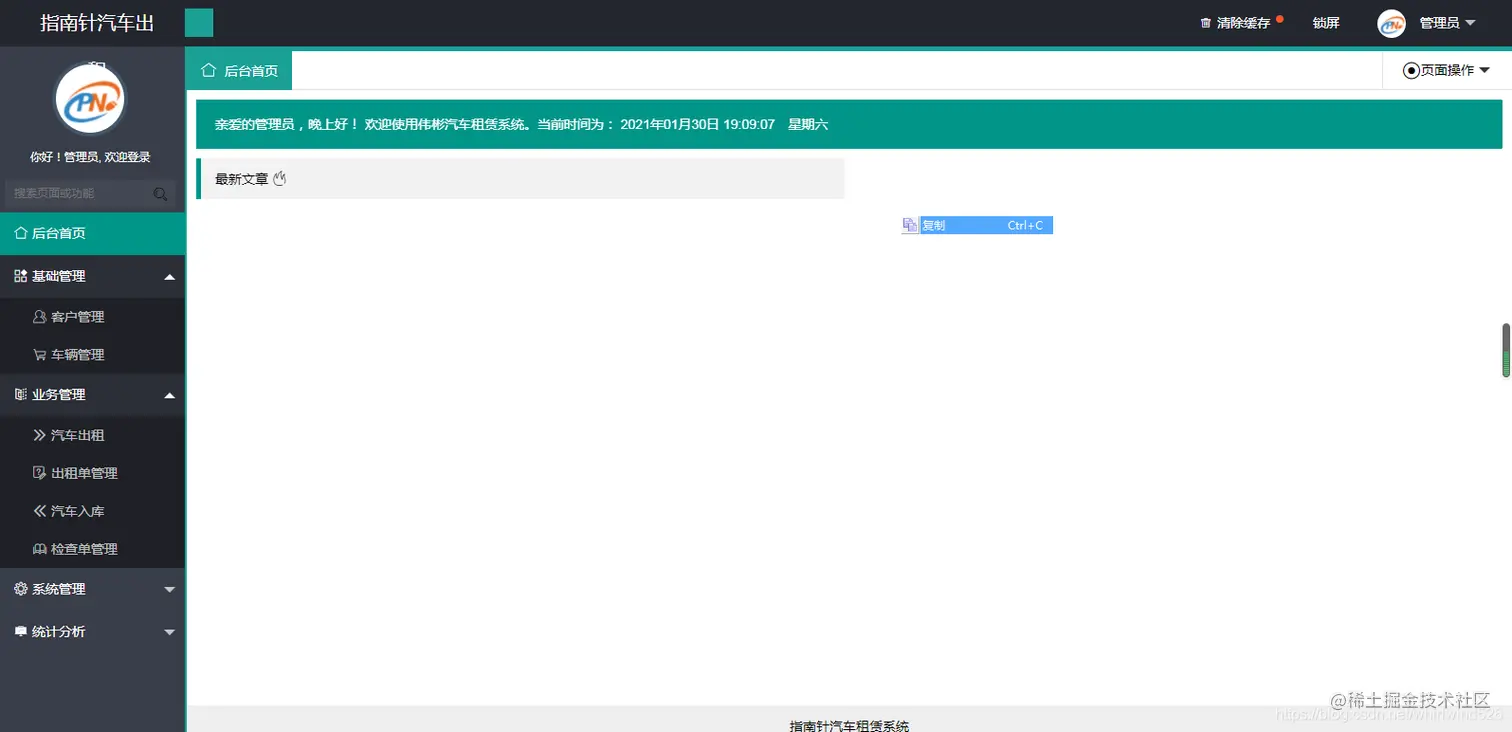
Task: Click the search magnifier icon in sidebar
Action: pos(160,194)
